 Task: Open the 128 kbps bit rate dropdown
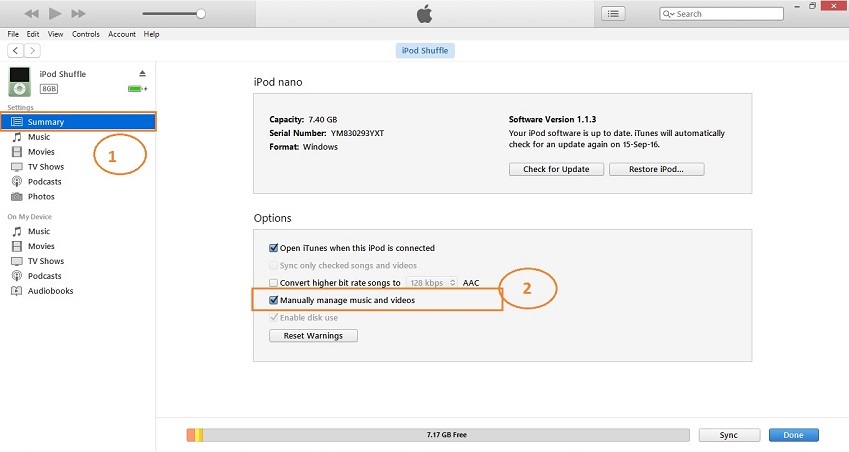[431, 283]
